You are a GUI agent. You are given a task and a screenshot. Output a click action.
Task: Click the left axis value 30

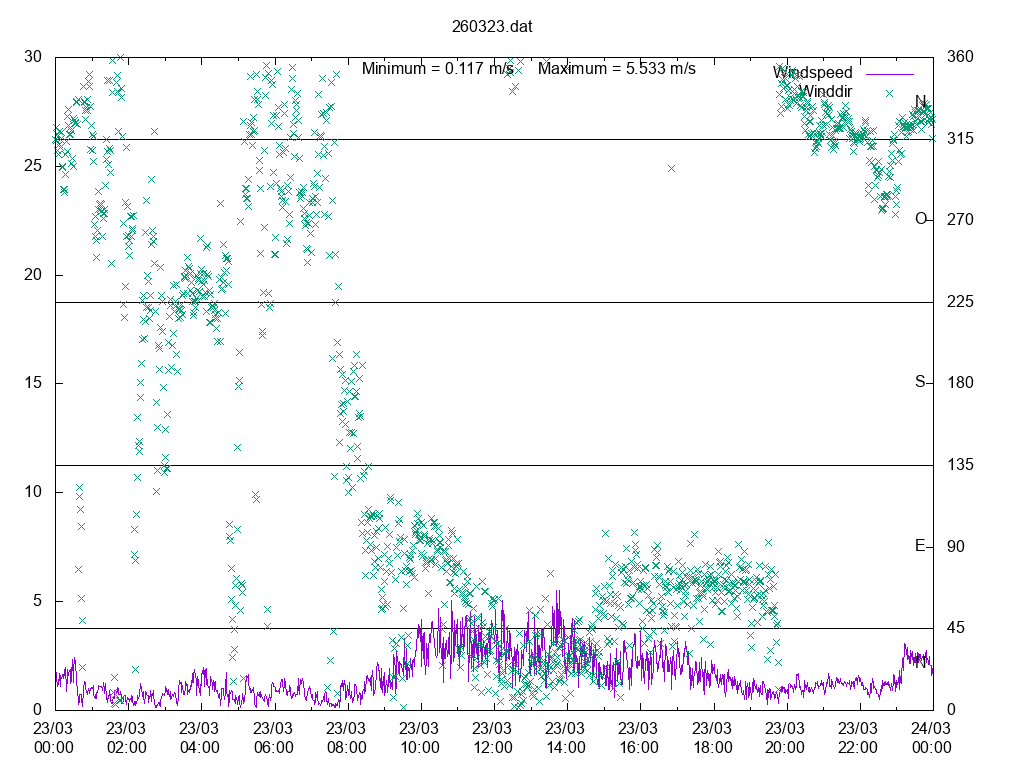tap(33, 57)
